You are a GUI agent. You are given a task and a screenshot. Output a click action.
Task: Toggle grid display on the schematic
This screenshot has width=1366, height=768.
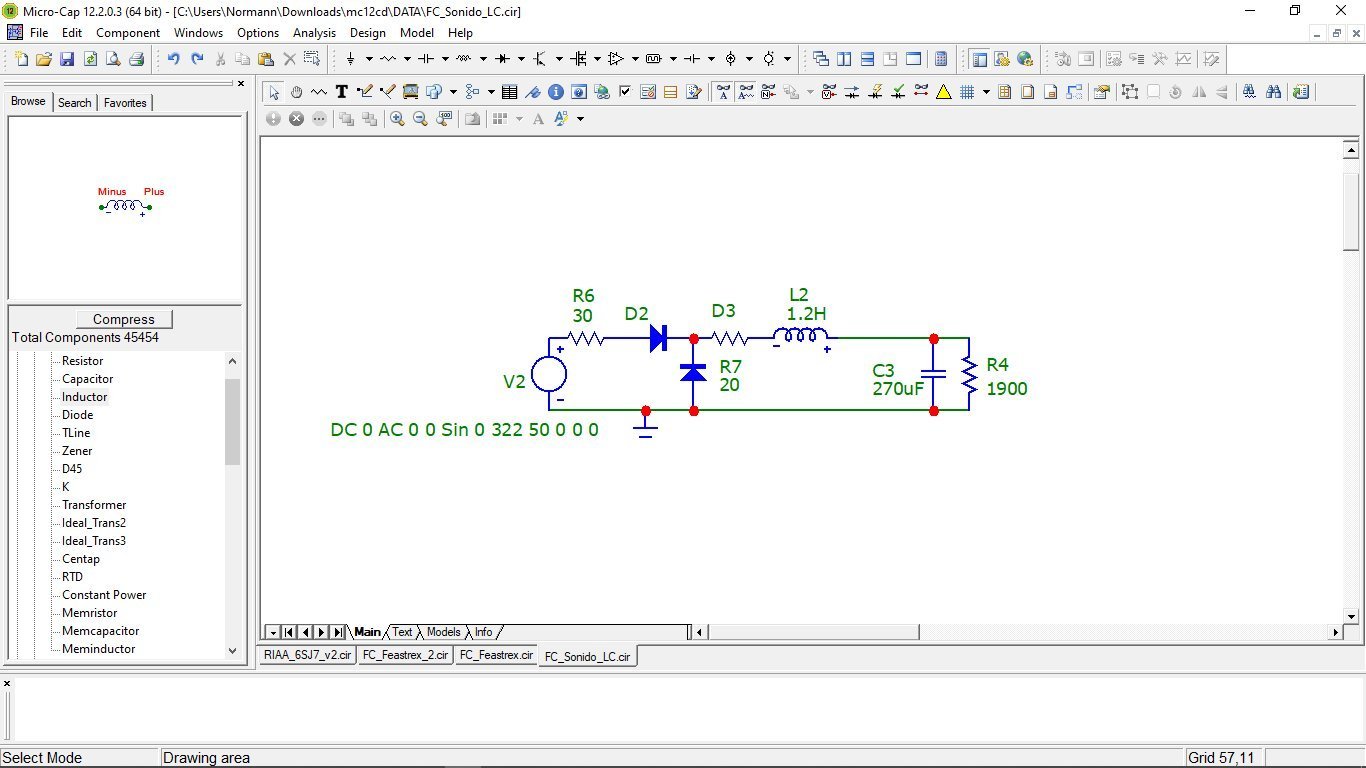967,92
